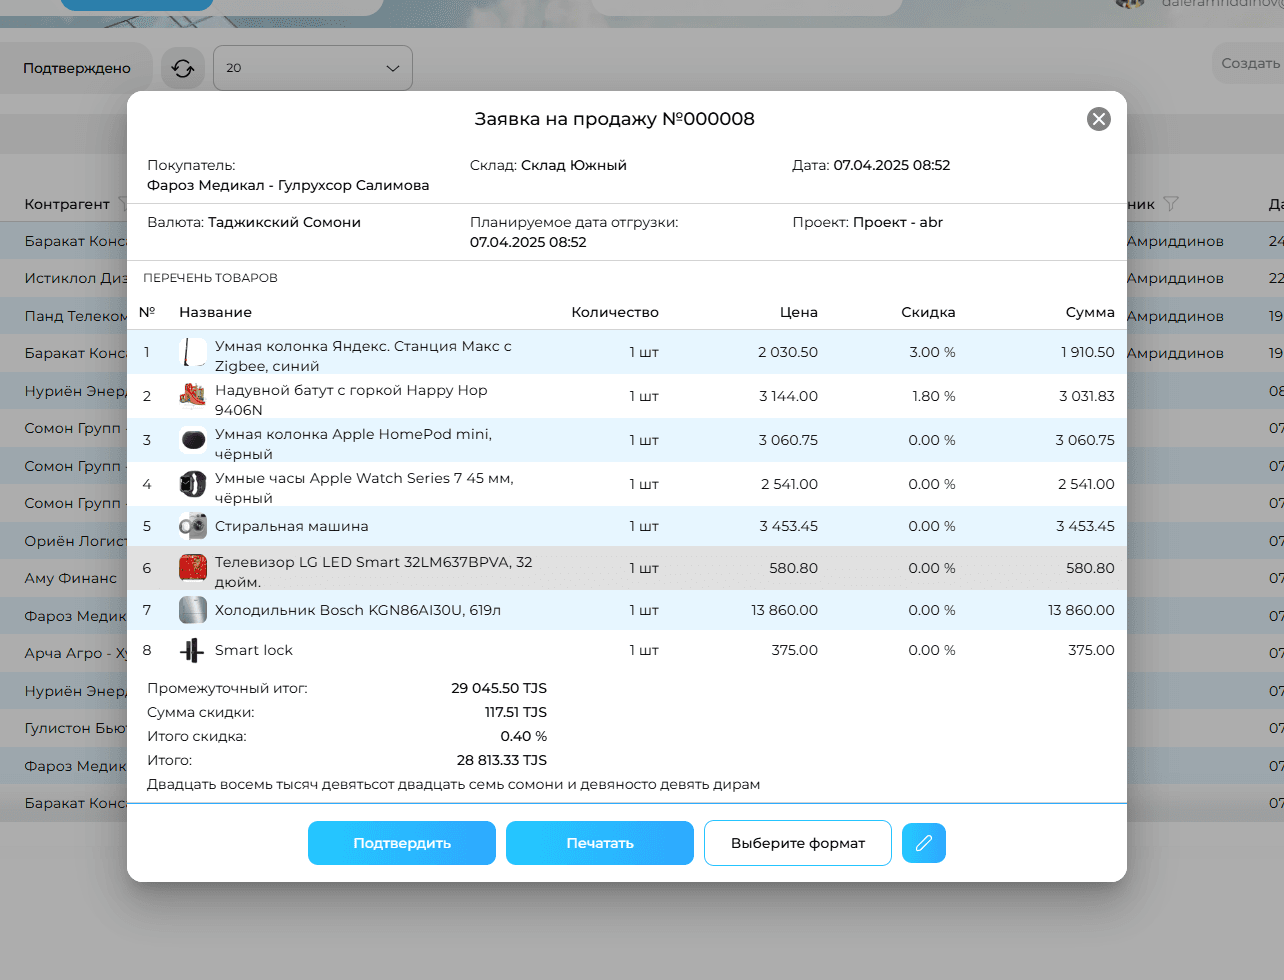
Task: Click the refresh arrows icon
Action: [183, 68]
